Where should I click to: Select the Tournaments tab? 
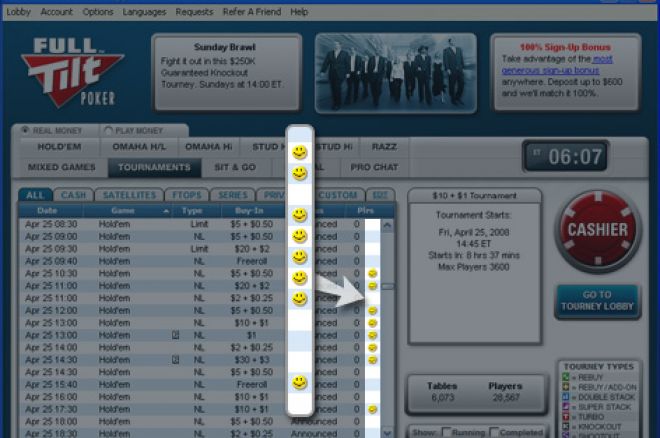tap(154, 167)
